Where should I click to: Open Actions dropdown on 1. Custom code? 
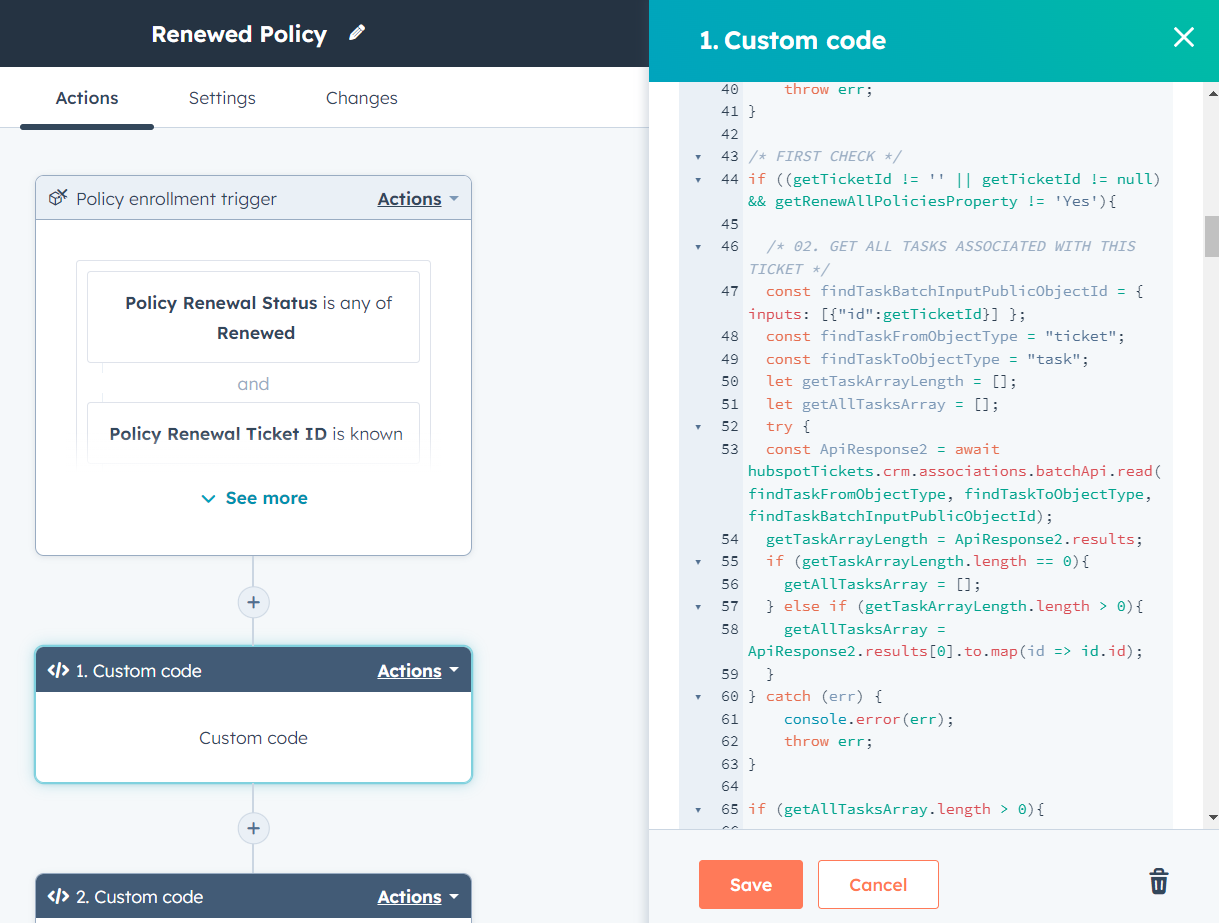[x=417, y=671]
